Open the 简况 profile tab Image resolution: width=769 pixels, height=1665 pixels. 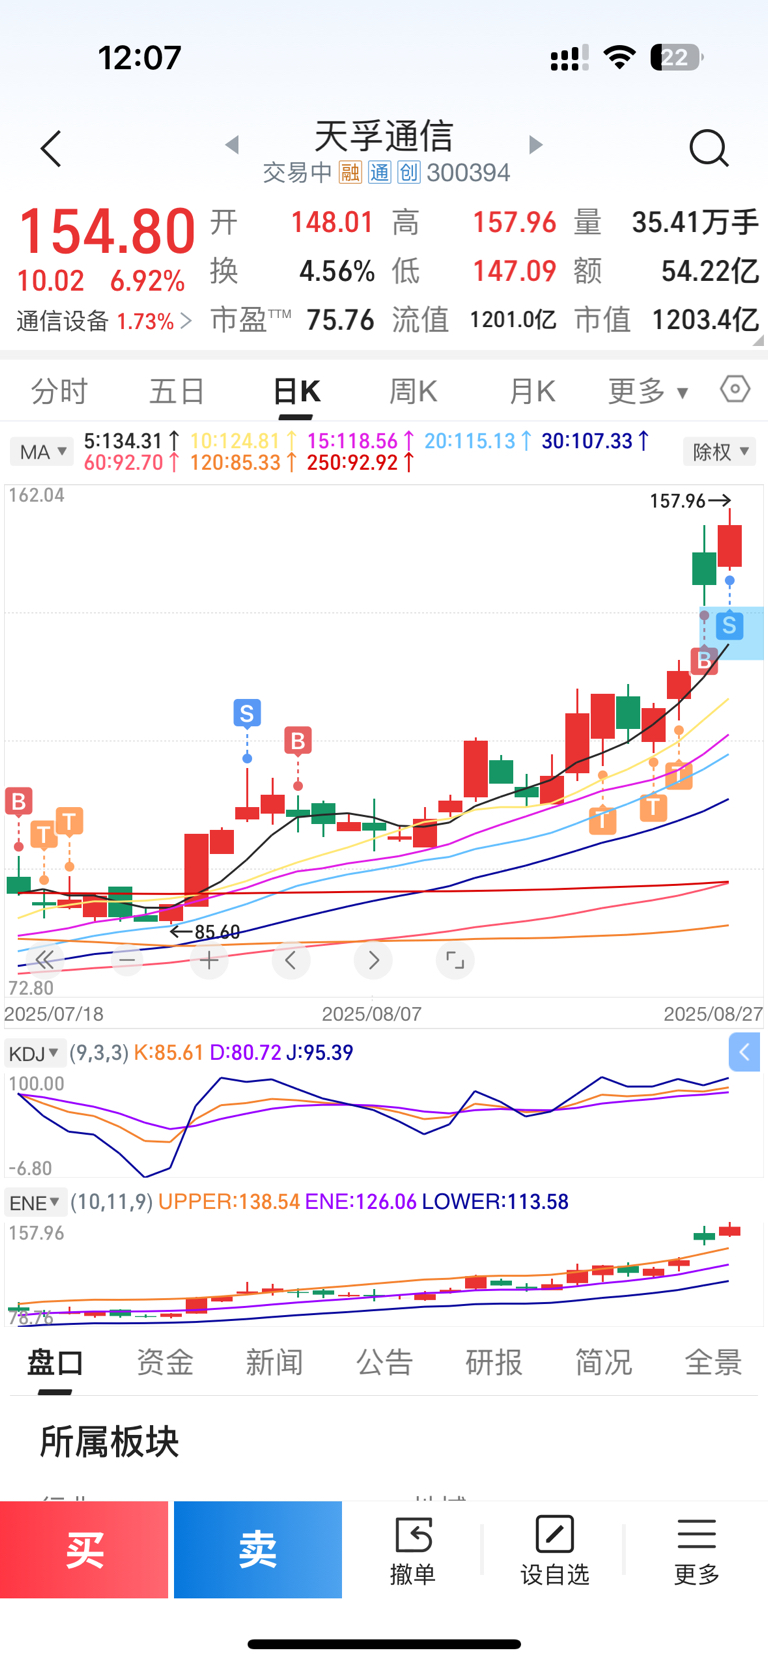604,1362
